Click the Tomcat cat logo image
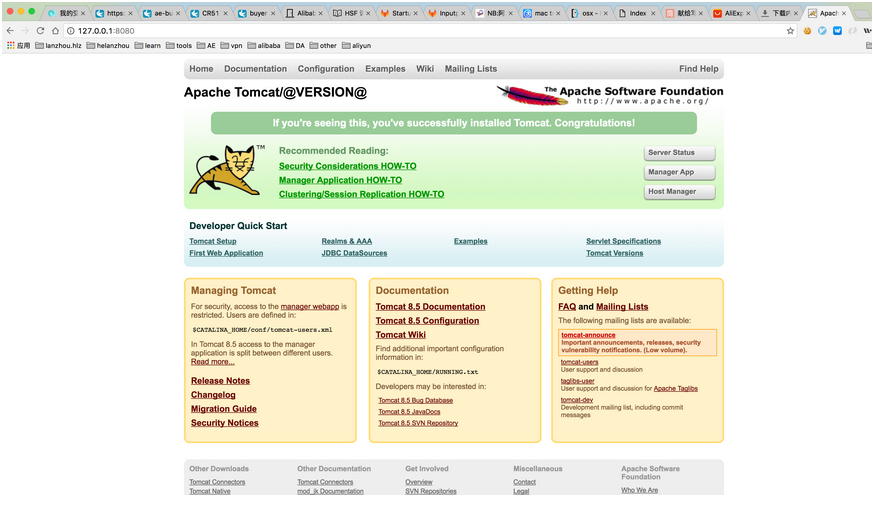This screenshot has width=873, height=506. 227,170
